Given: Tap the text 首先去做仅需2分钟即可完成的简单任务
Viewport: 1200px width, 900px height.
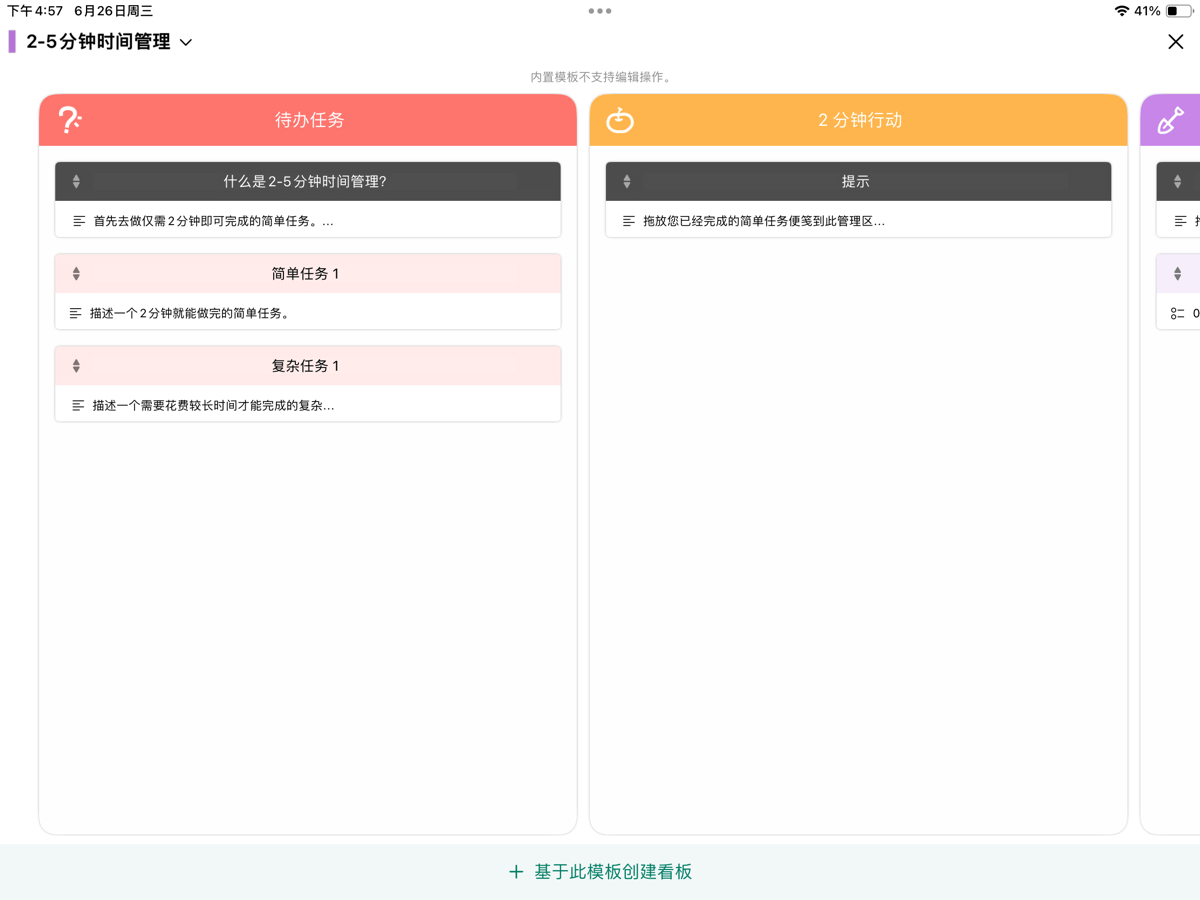Looking at the screenshot, I should 213,221.
